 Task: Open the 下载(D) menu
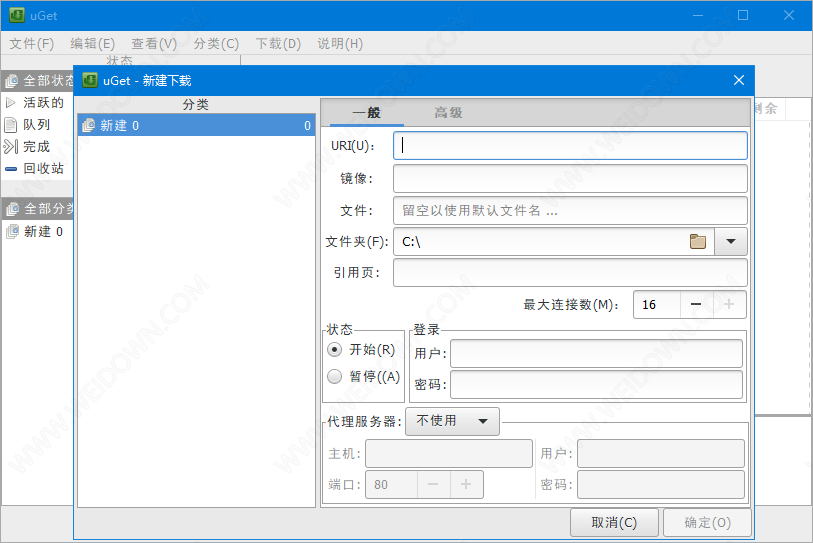pyautogui.click(x=278, y=44)
